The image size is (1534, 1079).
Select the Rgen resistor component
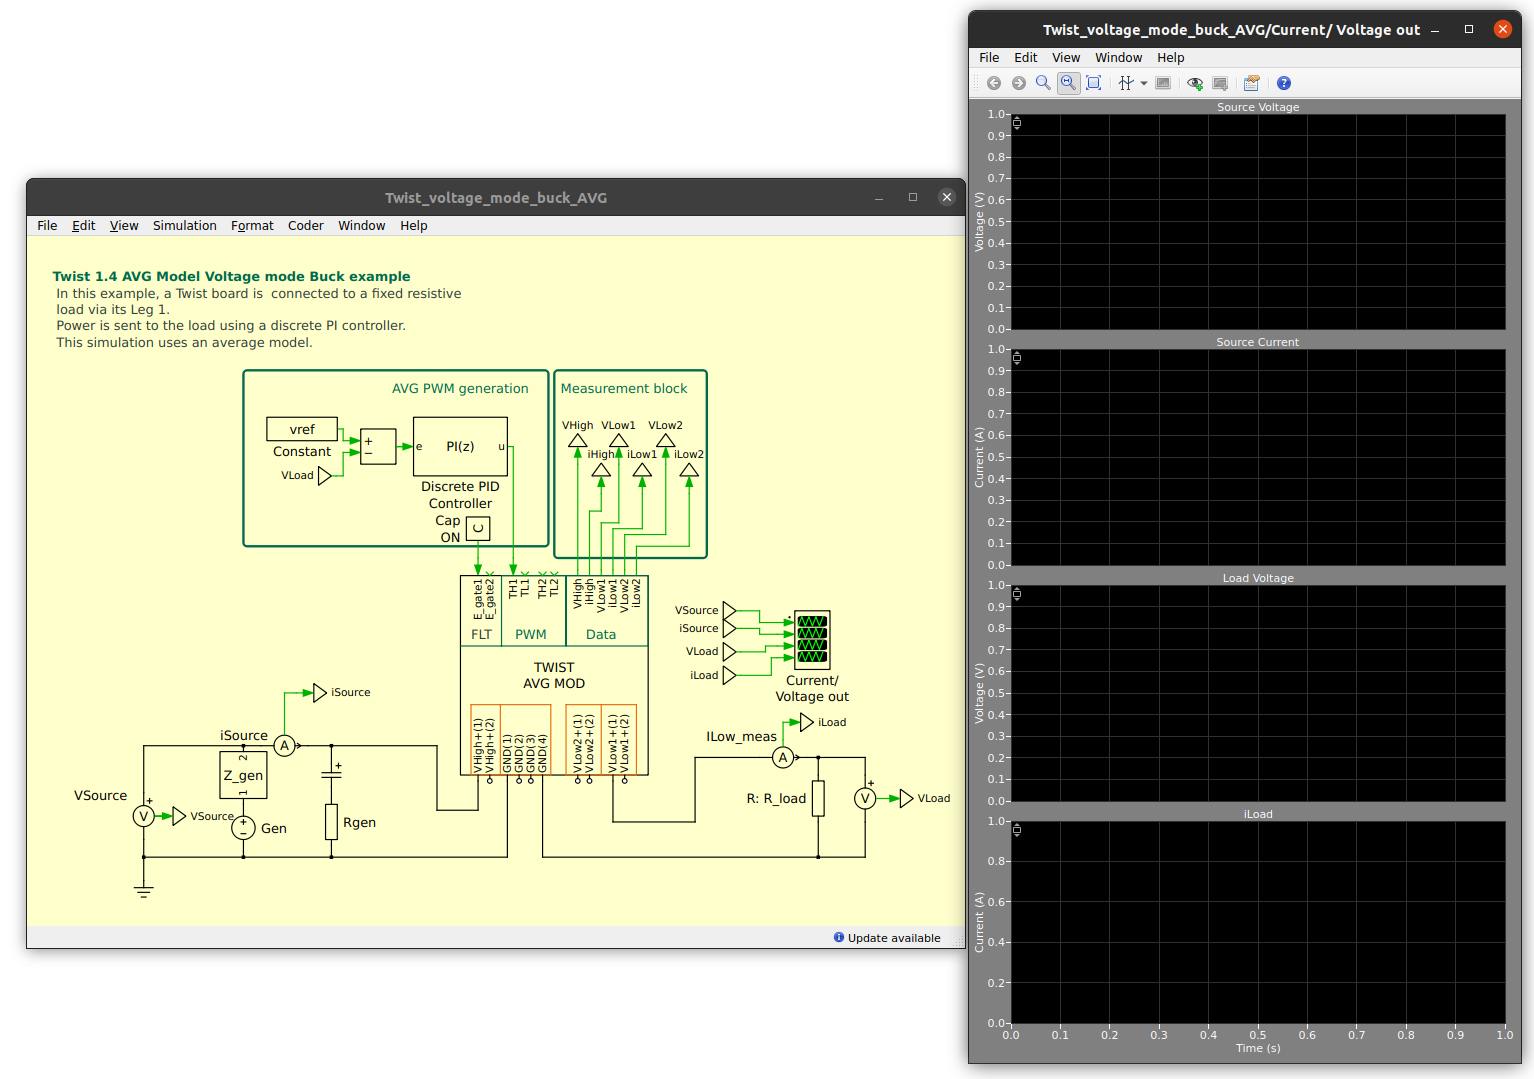pos(331,822)
